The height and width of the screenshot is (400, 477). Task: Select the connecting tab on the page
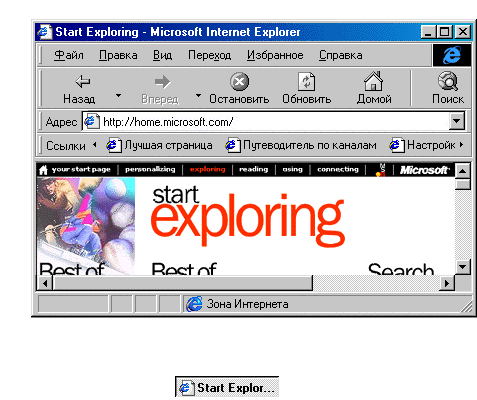pyautogui.click(x=338, y=169)
